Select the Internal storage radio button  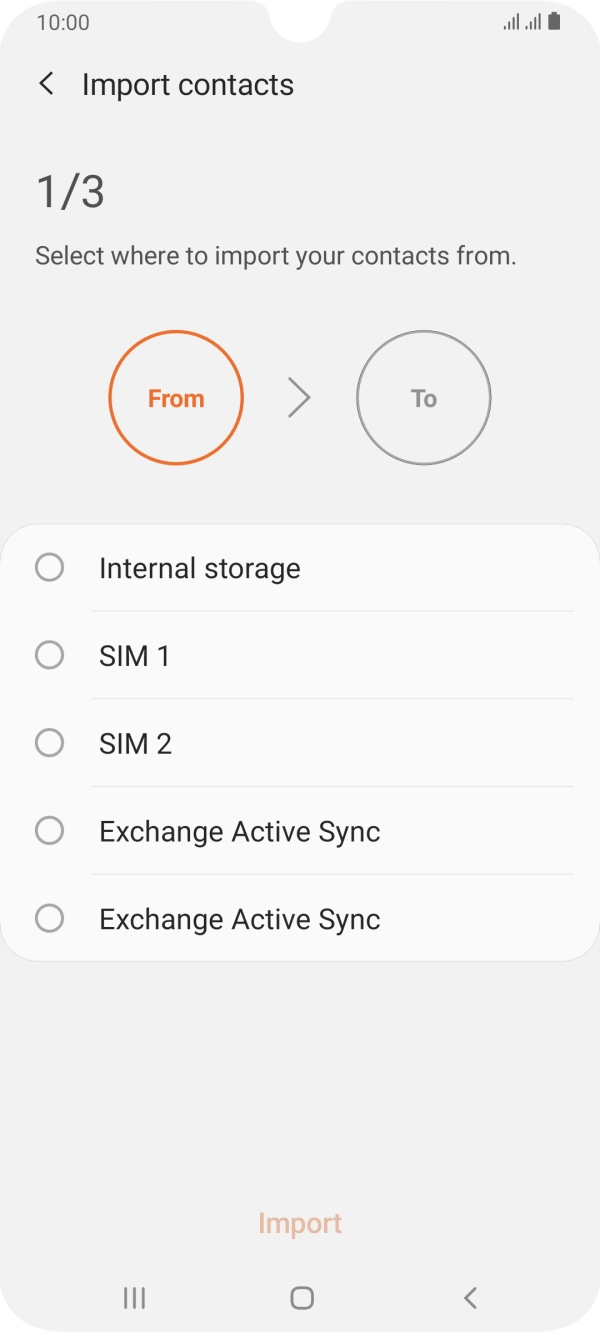pos(49,568)
